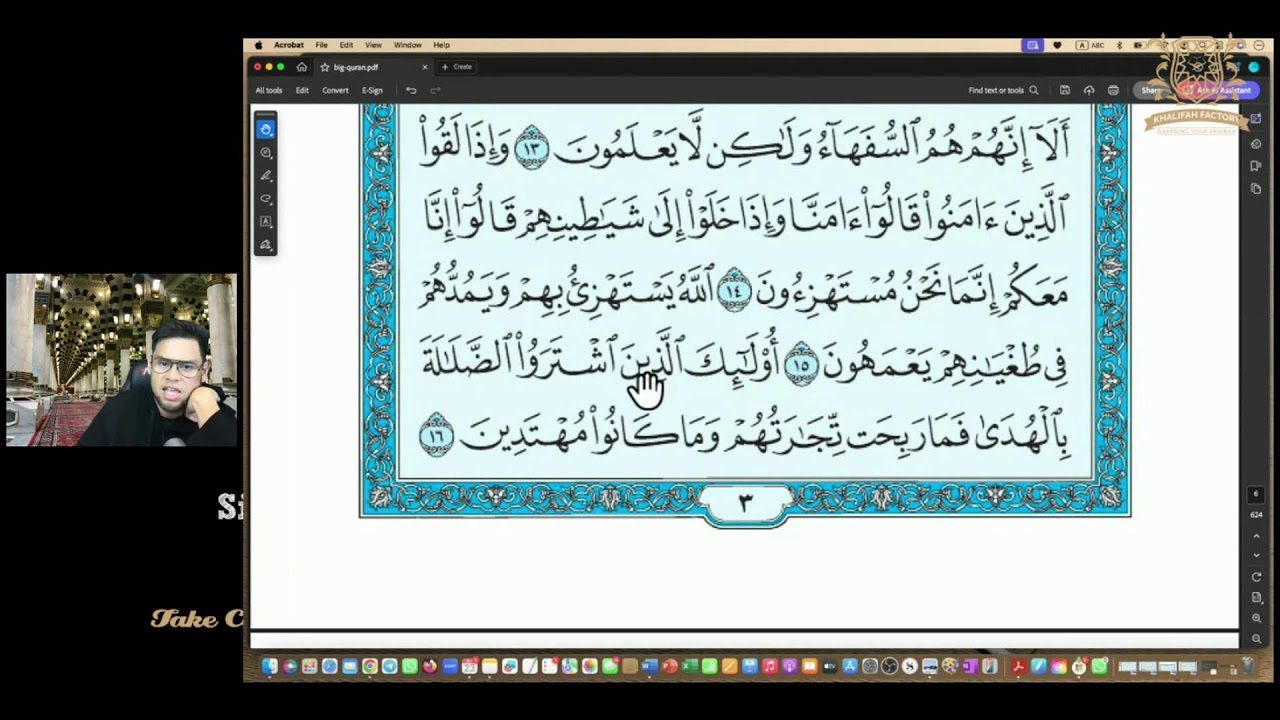Click the redo arrow
This screenshot has height=720, width=1280.
435,90
